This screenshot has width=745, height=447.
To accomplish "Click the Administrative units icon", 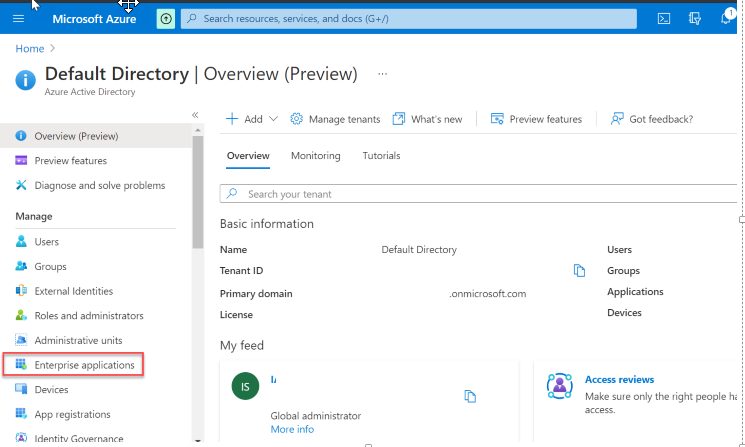I will pos(21,340).
